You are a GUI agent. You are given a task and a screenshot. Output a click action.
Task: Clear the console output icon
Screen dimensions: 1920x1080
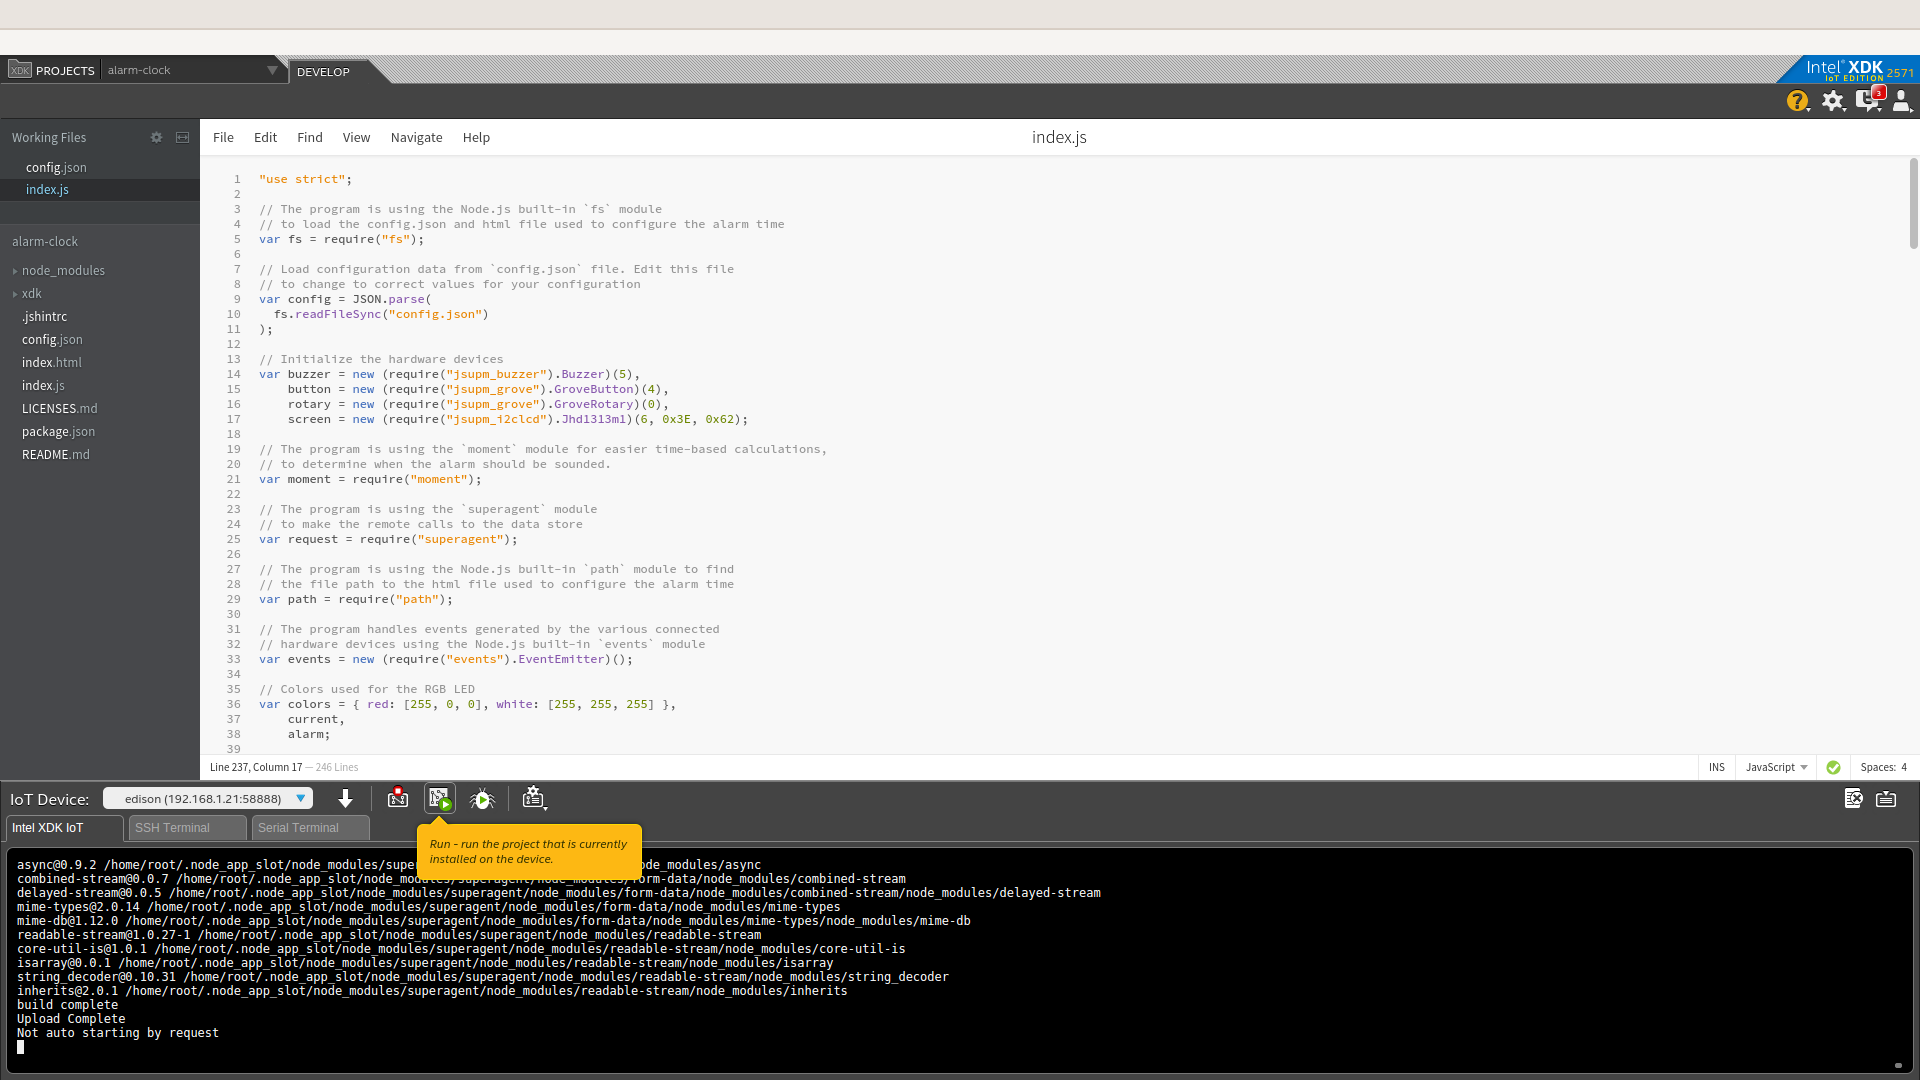click(1853, 798)
